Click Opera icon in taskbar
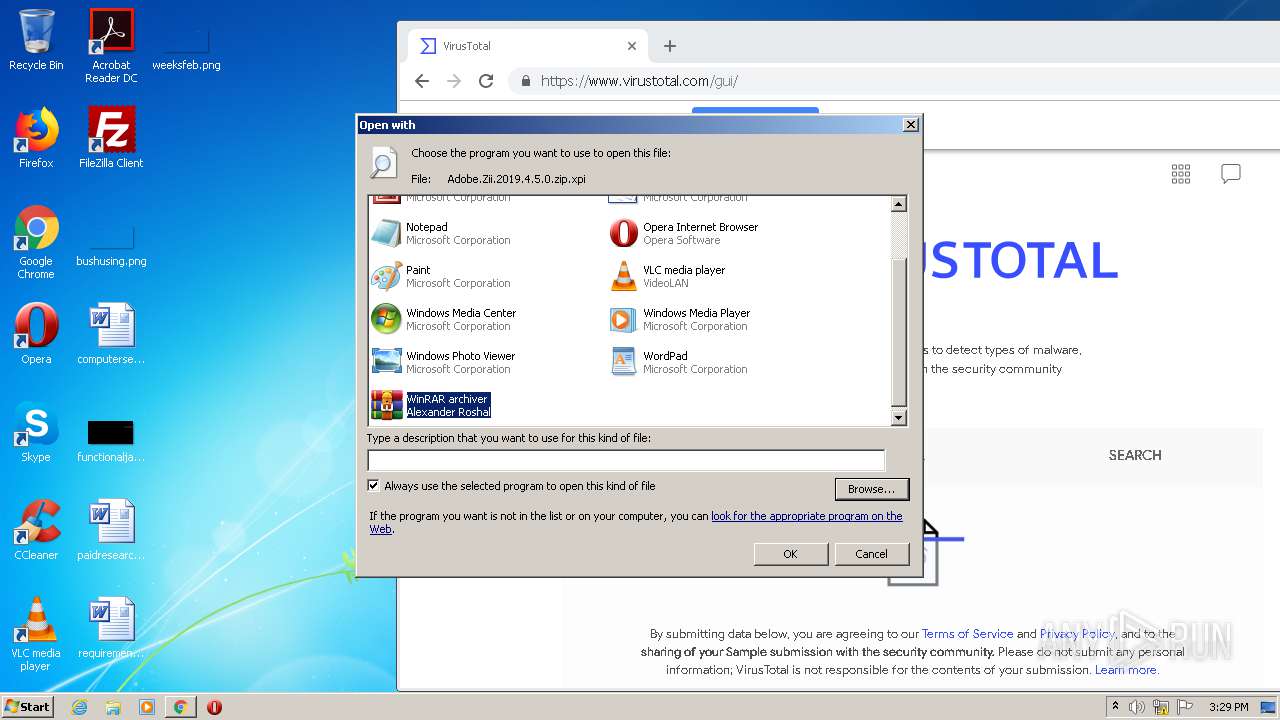 pos(214,707)
